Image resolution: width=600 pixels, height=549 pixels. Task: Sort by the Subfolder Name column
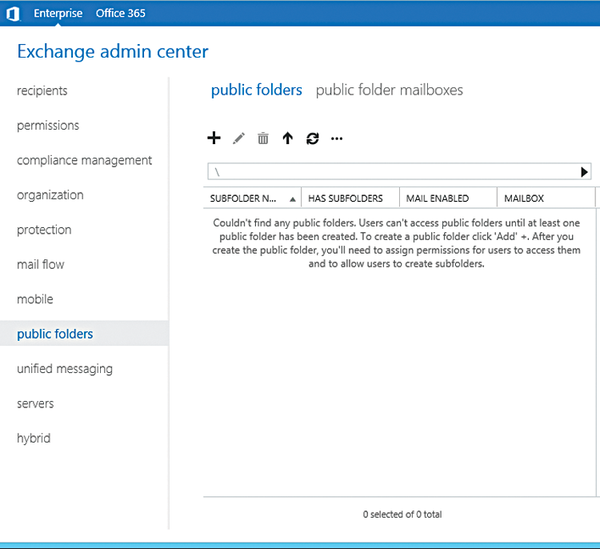pos(253,198)
